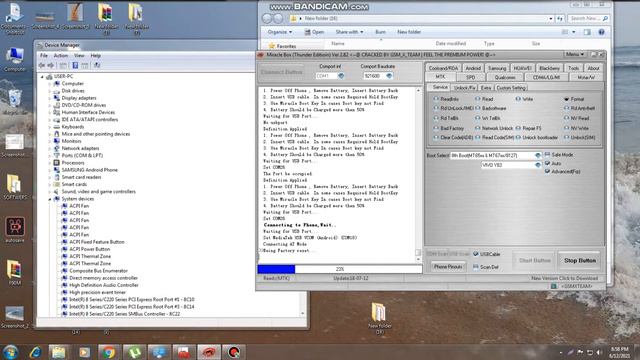The width and height of the screenshot is (640, 360).
Task: Open Action menu in Device Manager
Action: pos(61,56)
